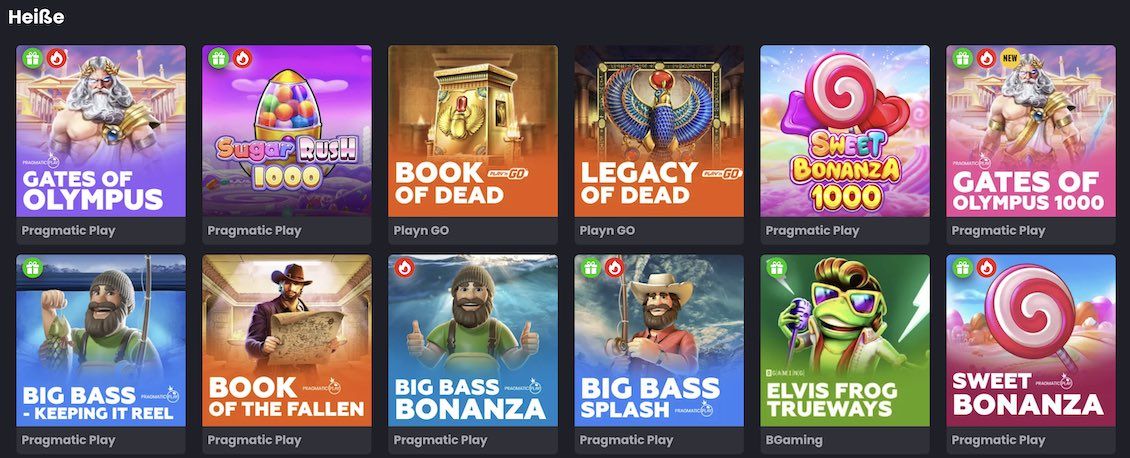Open the Book of the Fallen game
Viewport: 1130px width, 458px height.
(x=287, y=340)
